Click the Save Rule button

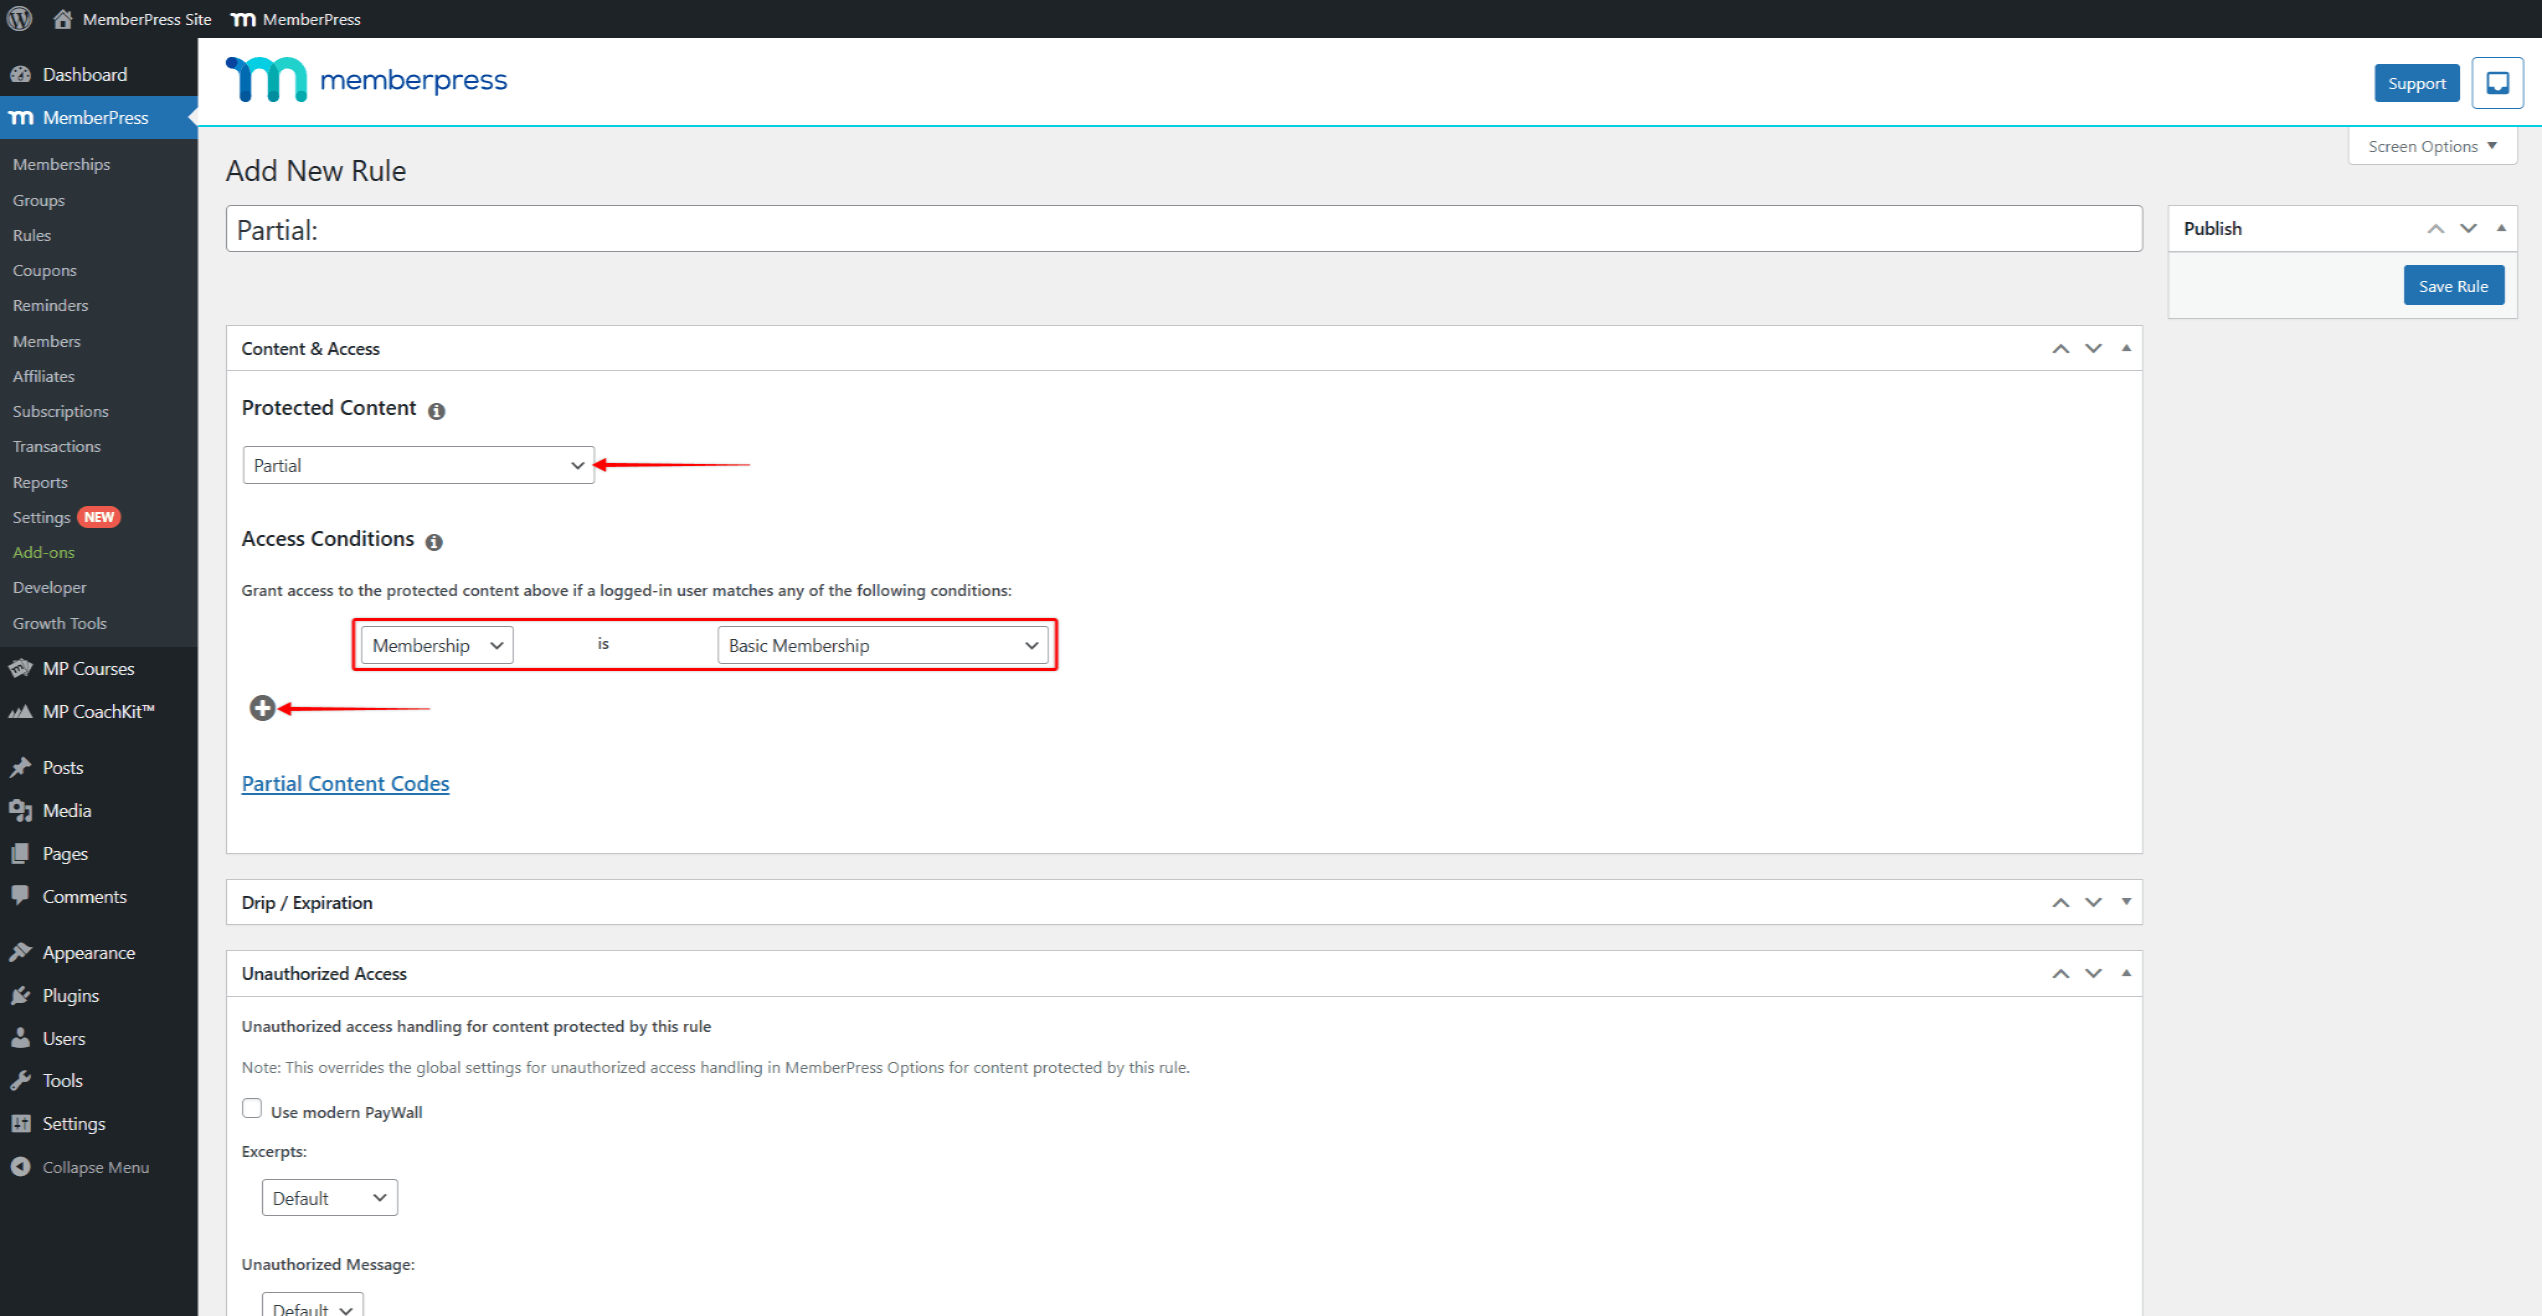click(x=2453, y=286)
